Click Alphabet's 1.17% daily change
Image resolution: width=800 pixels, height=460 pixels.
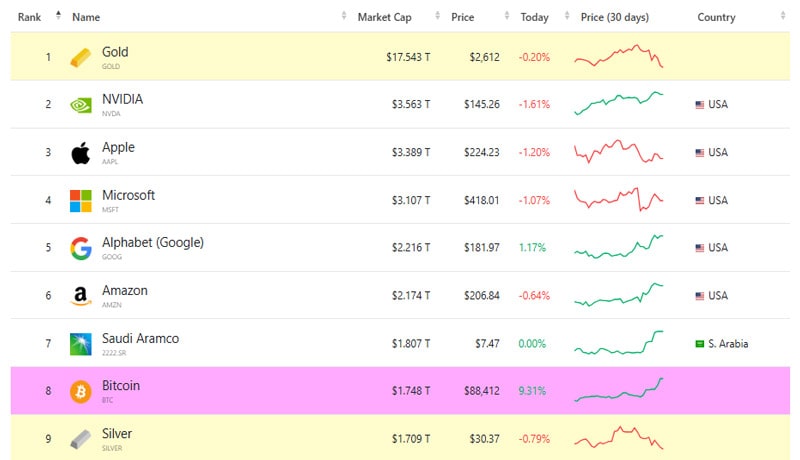532,248
